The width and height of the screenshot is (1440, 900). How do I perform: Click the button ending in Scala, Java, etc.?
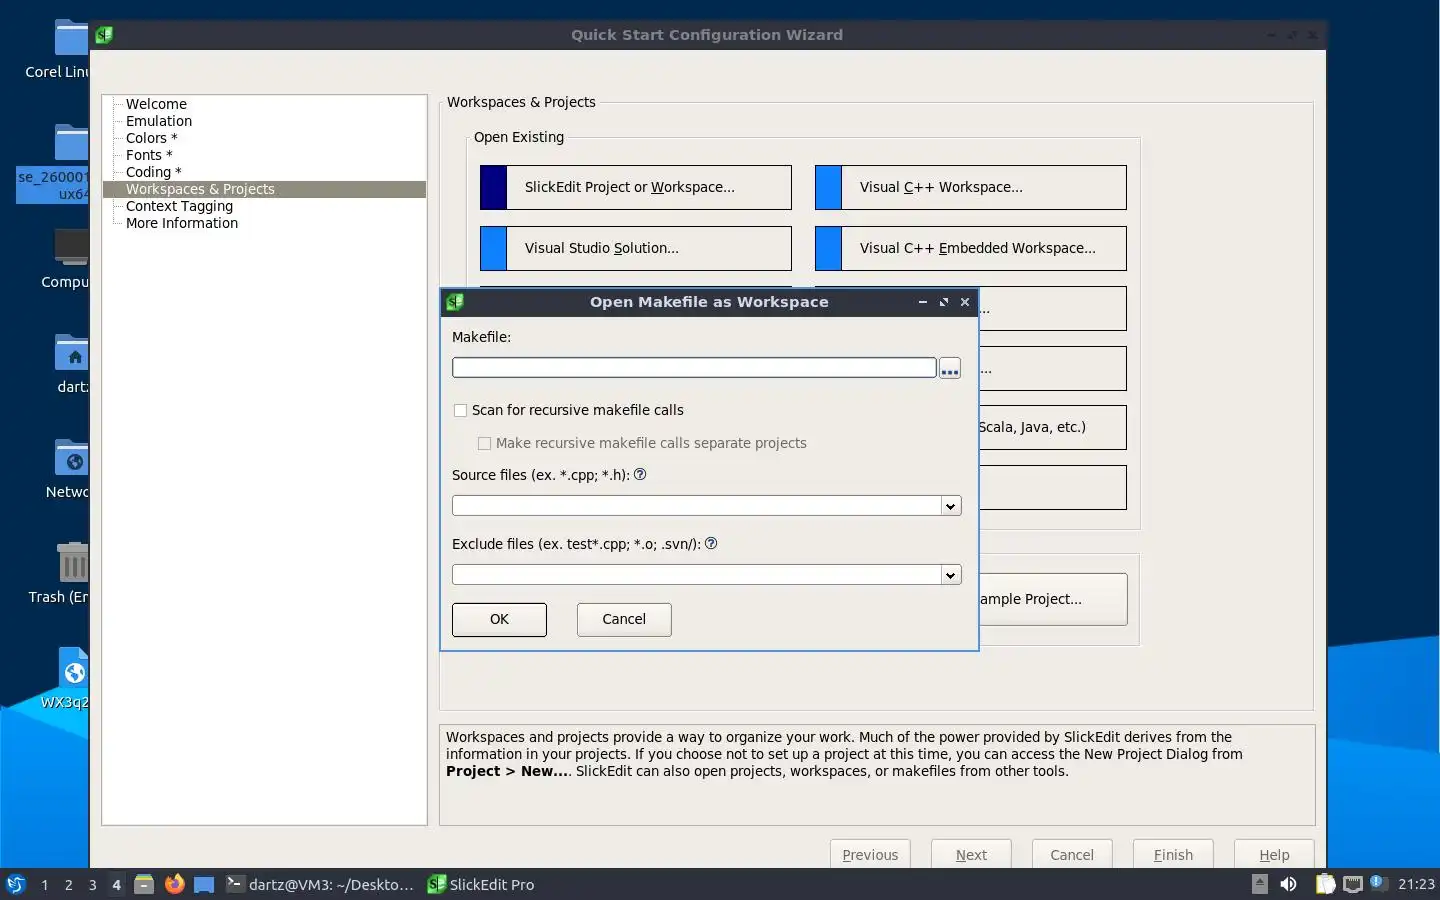(1053, 427)
